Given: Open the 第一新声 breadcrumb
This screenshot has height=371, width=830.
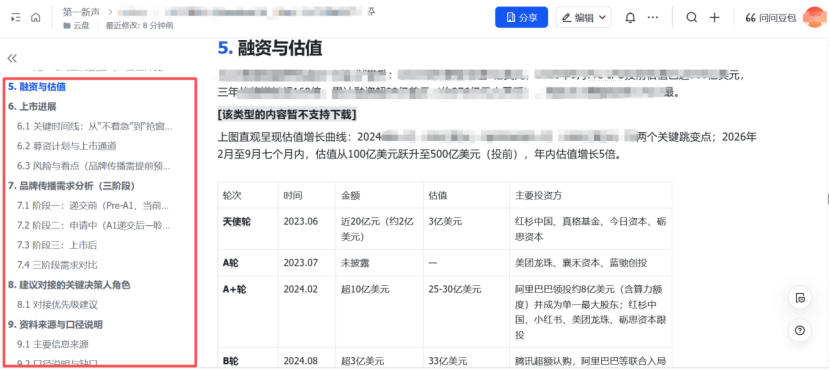Looking at the screenshot, I should [x=81, y=12].
